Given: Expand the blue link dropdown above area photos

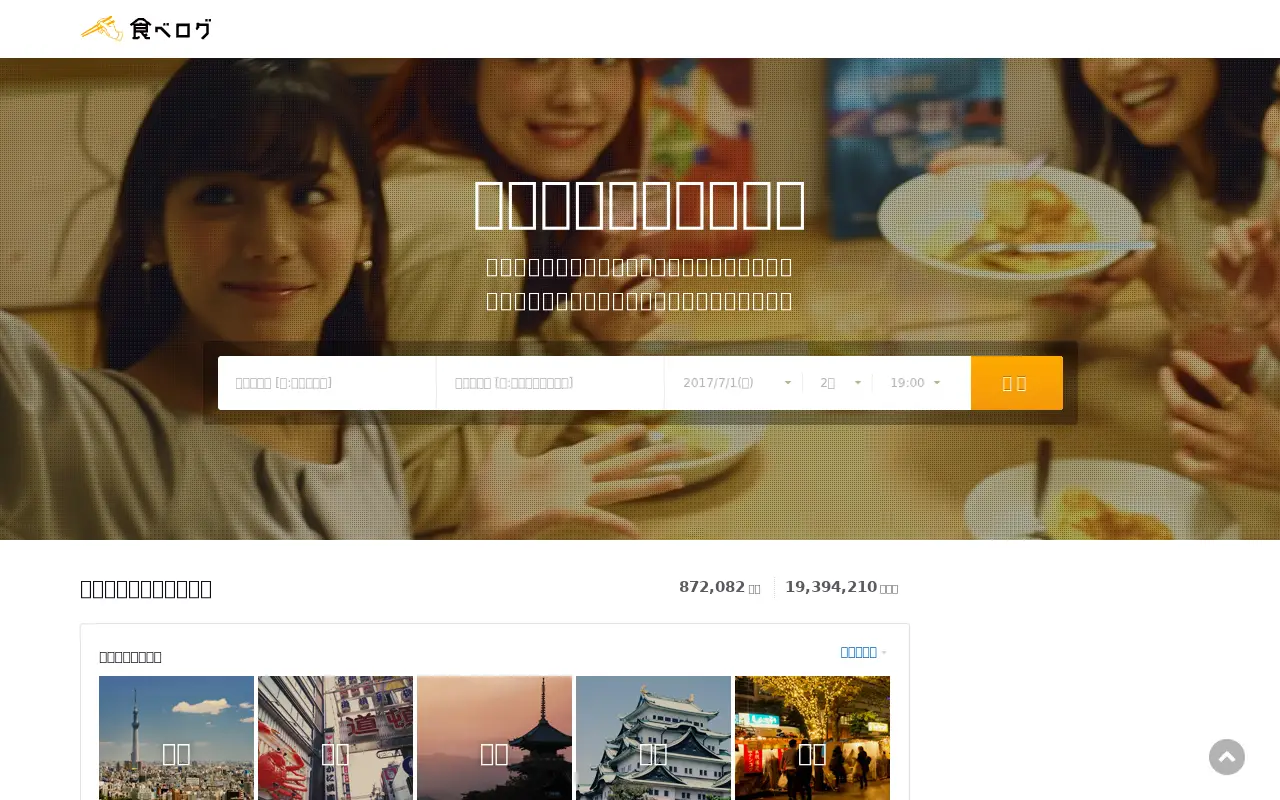Looking at the screenshot, I should 864,652.
